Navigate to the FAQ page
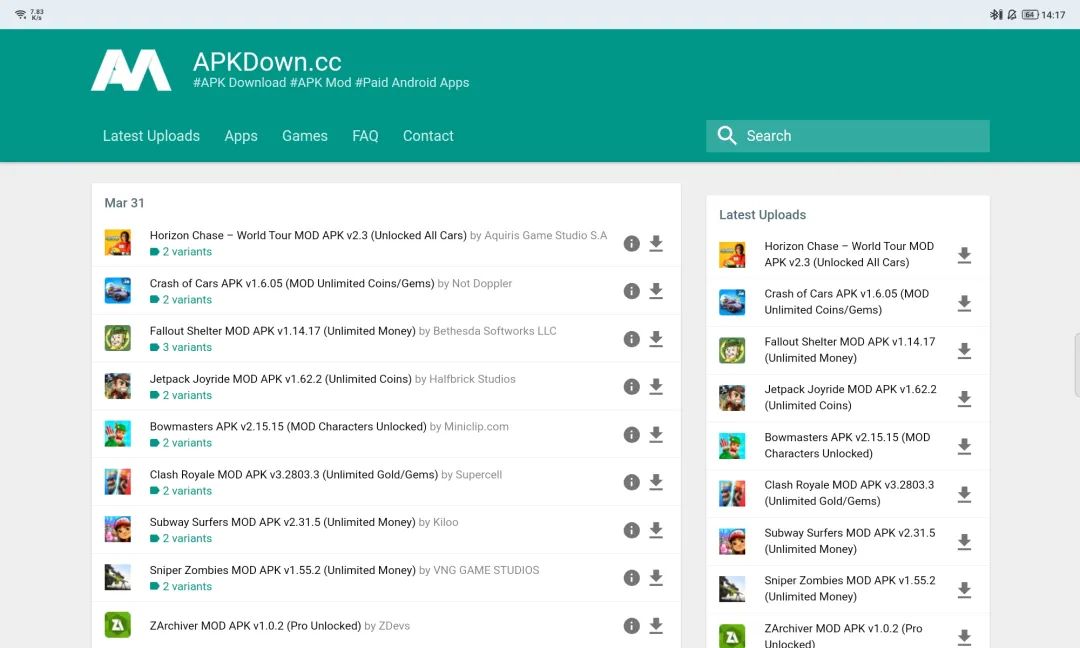Screen dimensions: 1080x648 tap(365, 136)
